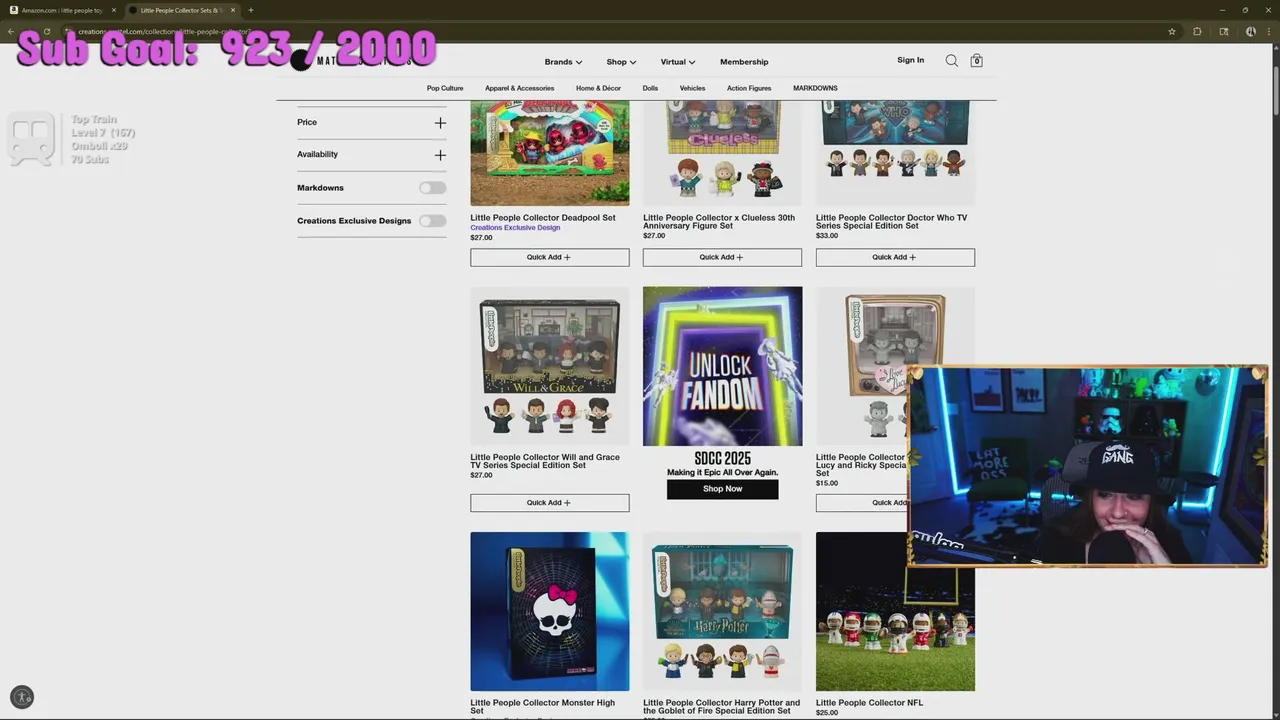The width and height of the screenshot is (1280, 720).
Task: Click the SDCC 2025 Shop Now button
Action: (x=722, y=489)
